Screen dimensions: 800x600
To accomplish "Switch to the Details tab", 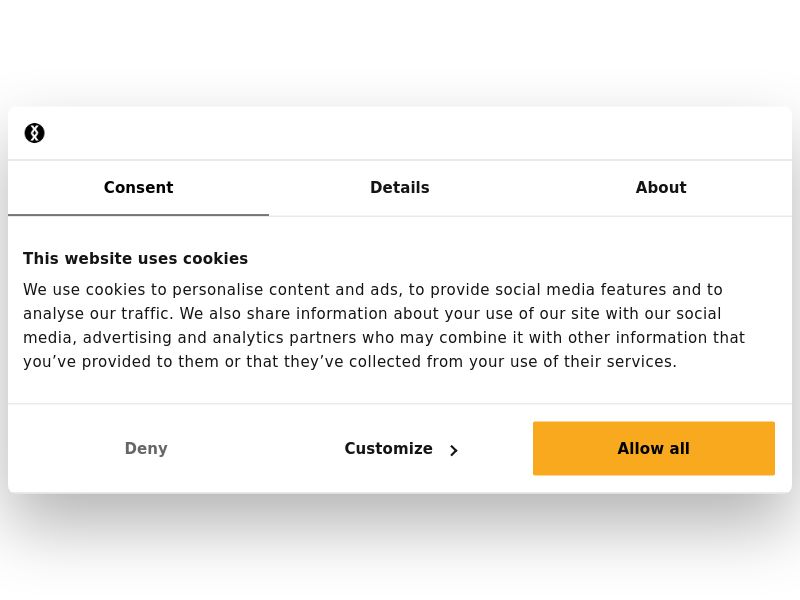I will (399, 188).
